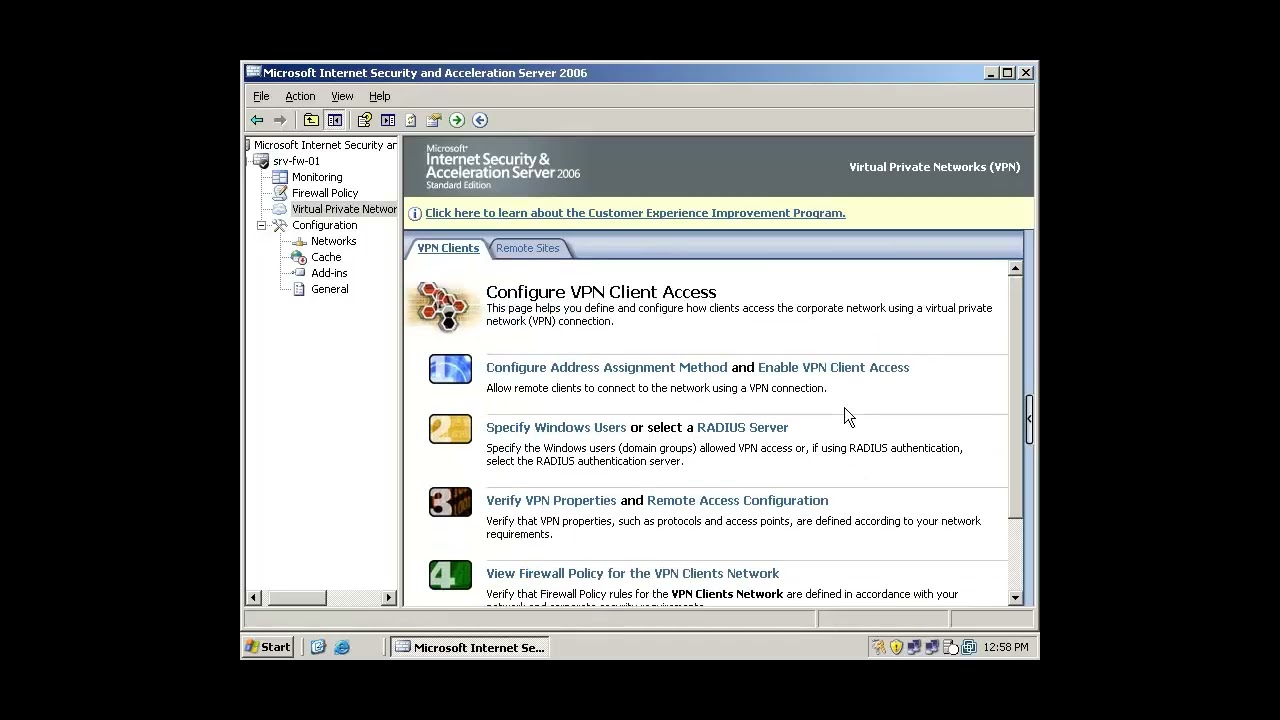
Task: Select the root Microsoft Internet Security node
Action: tap(325, 145)
